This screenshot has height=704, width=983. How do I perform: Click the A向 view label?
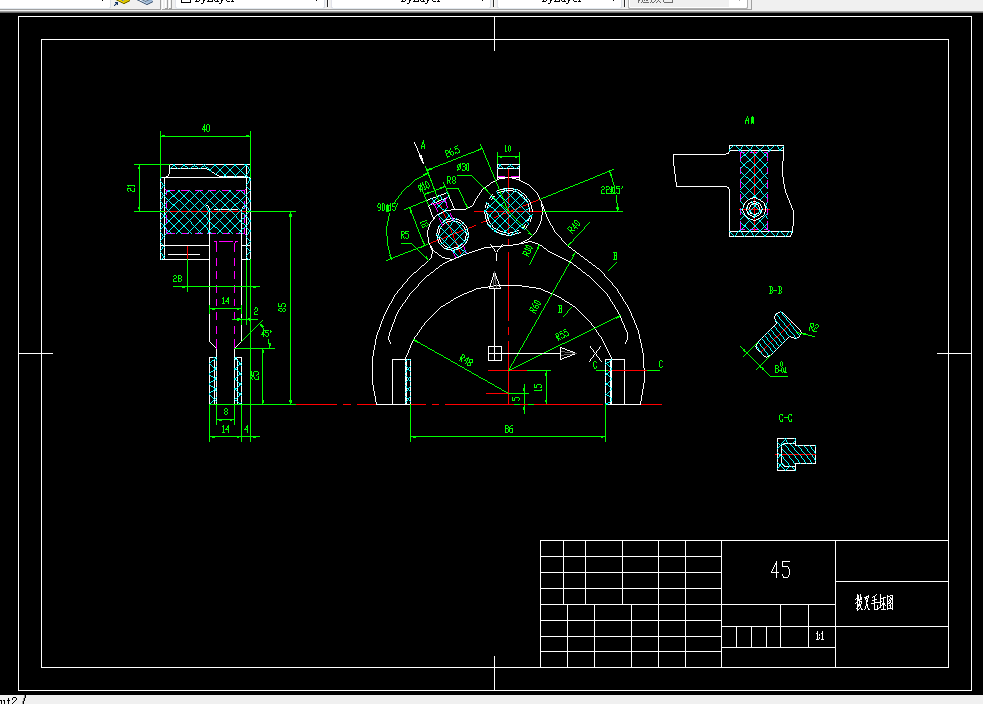pos(749,120)
